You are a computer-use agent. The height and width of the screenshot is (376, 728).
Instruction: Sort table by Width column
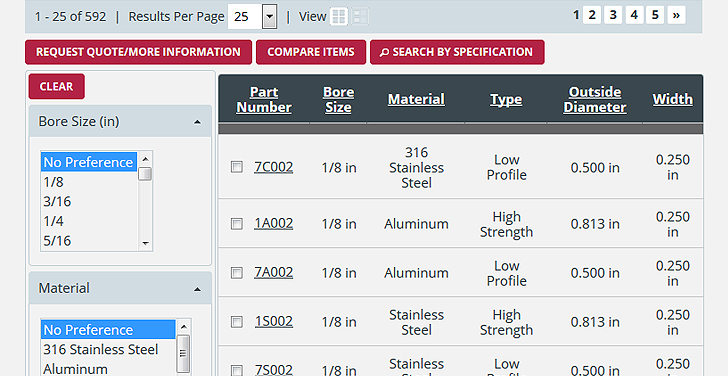coord(672,99)
